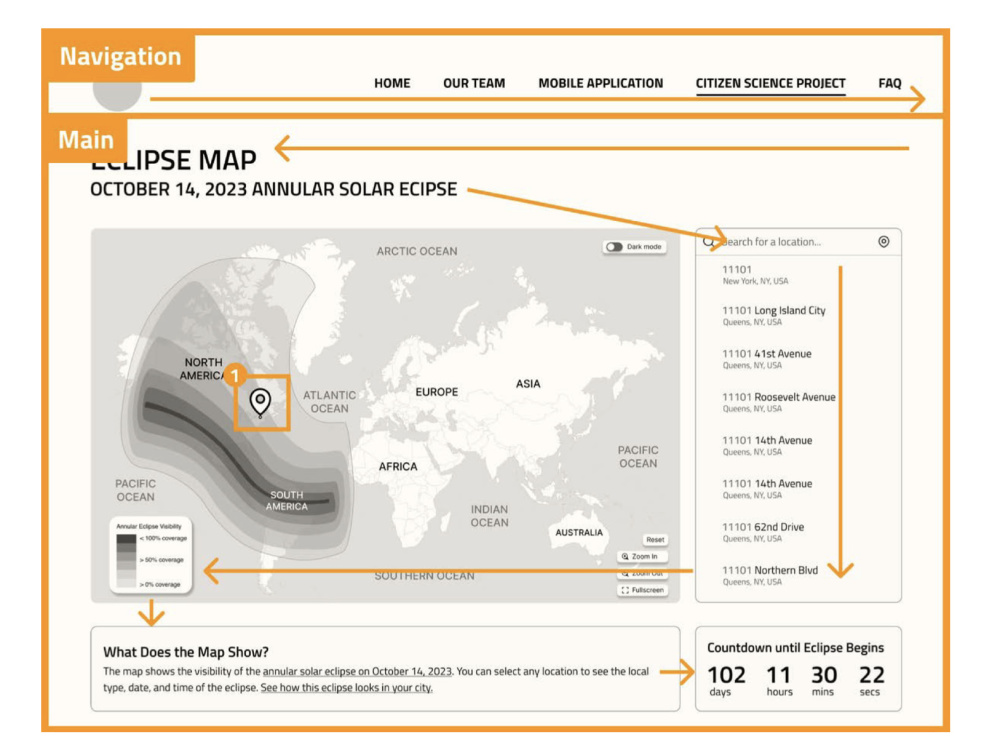Image resolution: width=1000 pixels, height=750 pixels.
Task: Click the ASIA label on map
Action: pos(528,384)
